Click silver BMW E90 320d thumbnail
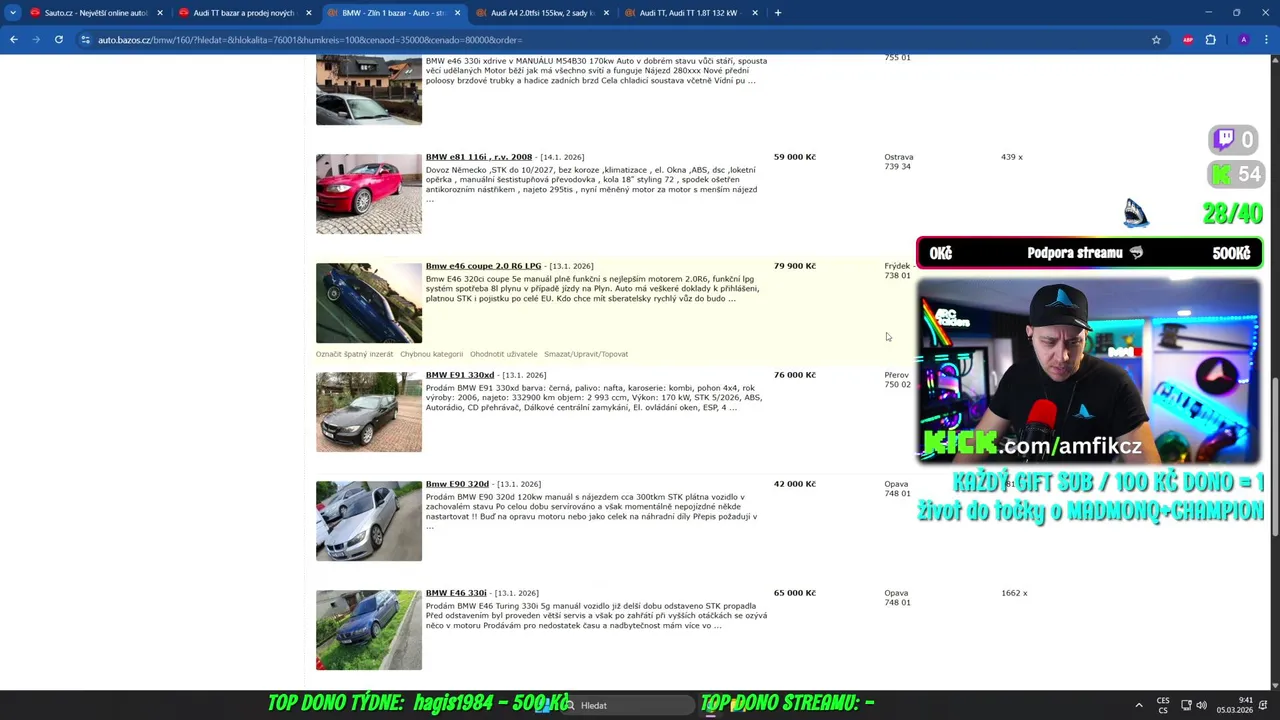The image size is (1280, 720). click(x=369, y=521)
